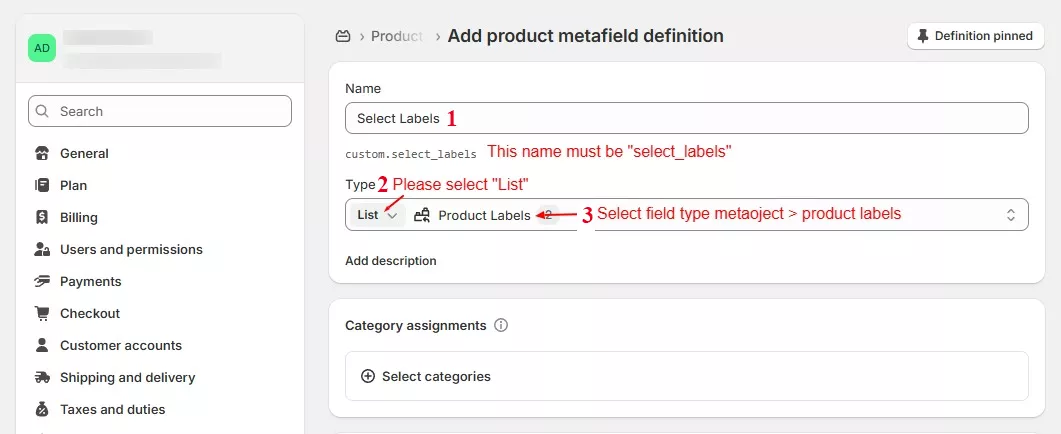Click the Billing dollar icon
Screen dimensions: 1061x434
click(x=42, y=218)
